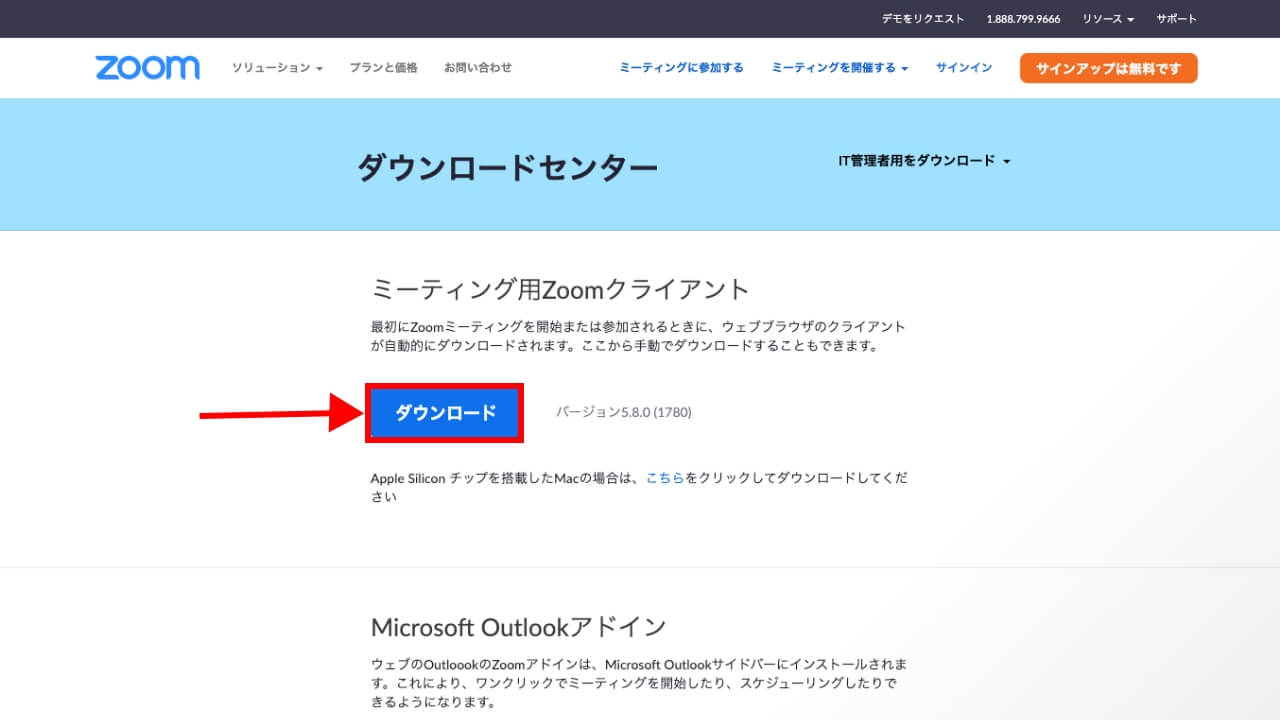1280x720 pixels.
Task: Click the version text バージョン5.8.0 (1780)
Action: tap(623, 412)
